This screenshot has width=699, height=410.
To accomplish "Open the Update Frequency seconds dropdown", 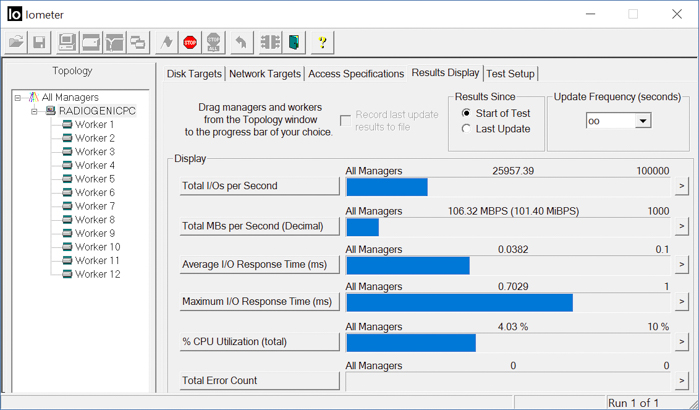I will coord(642,120).
